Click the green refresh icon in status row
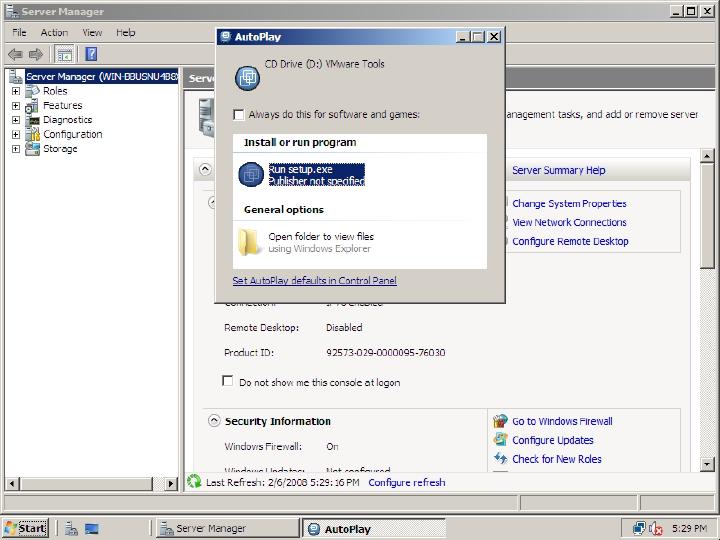This screenshot has height=540, width=720. (194, 481)
